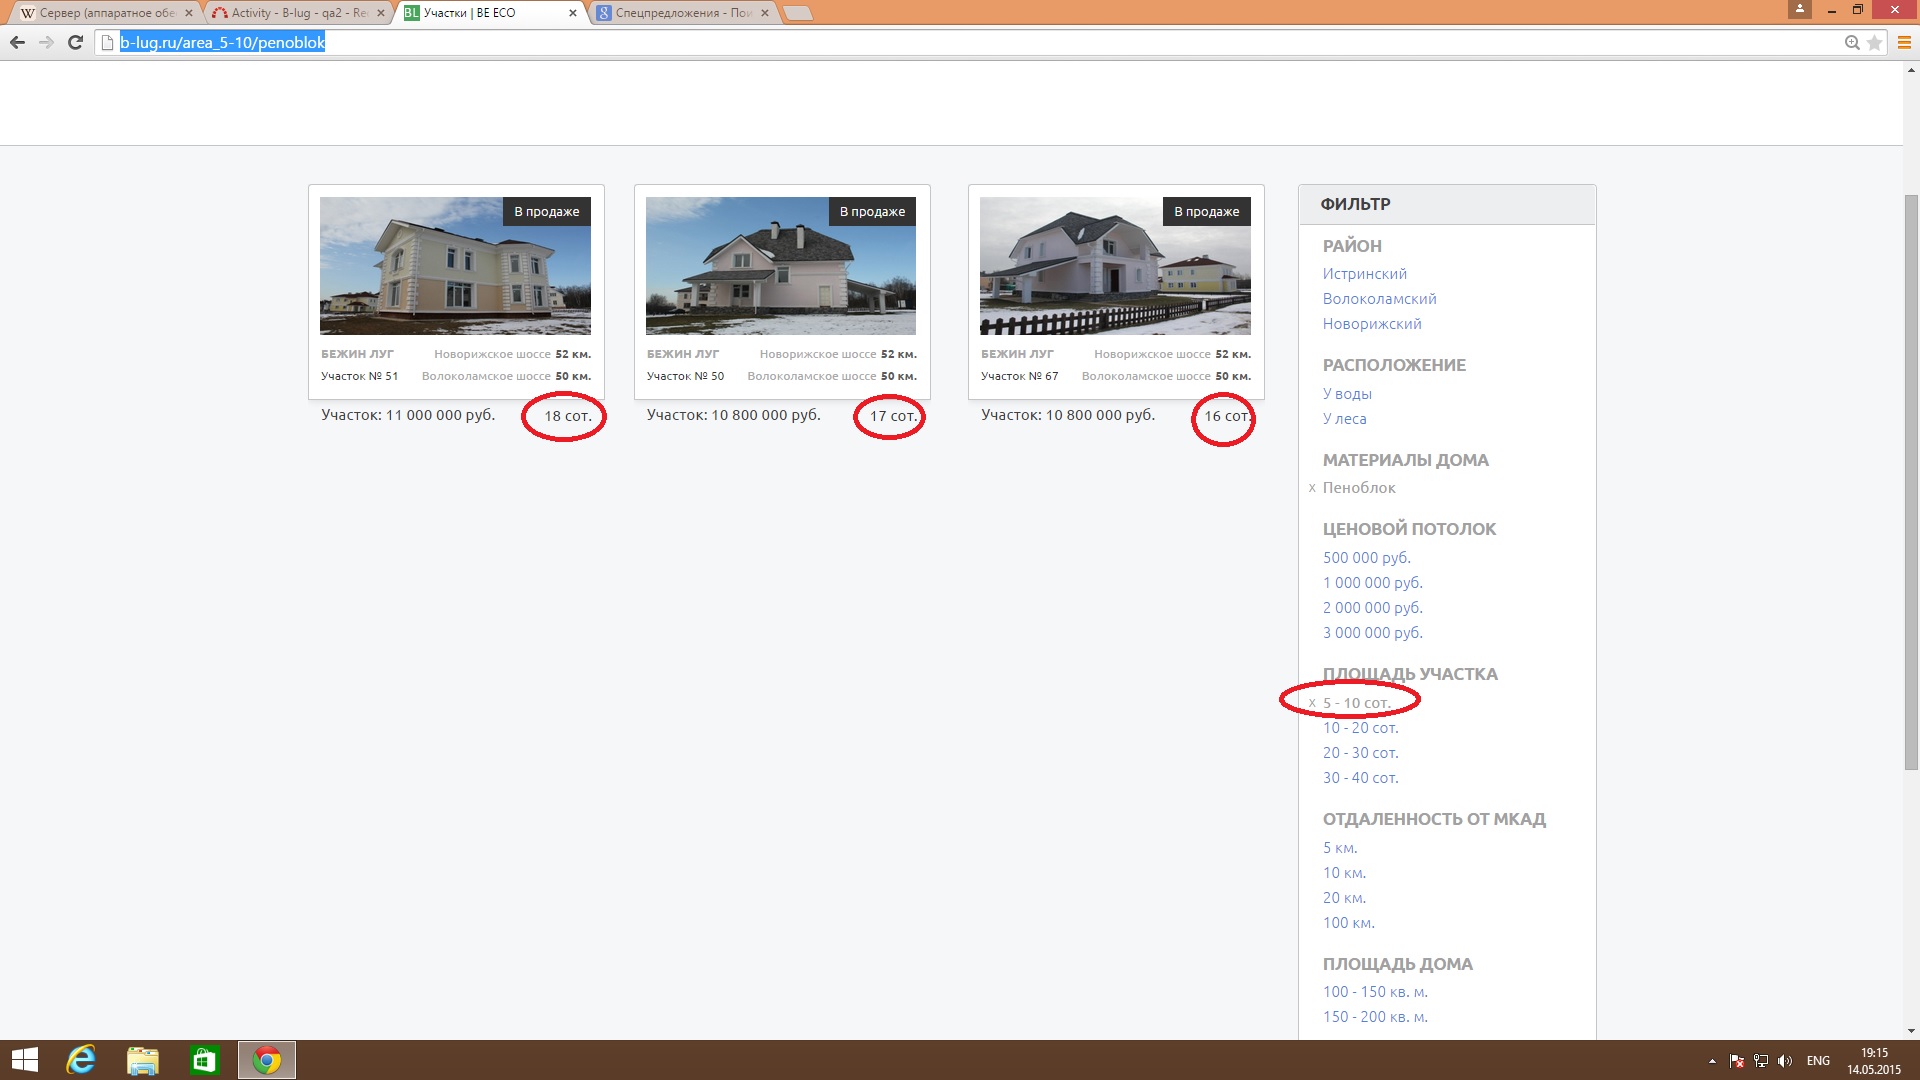Choose 10 - 20 сот. plot area
The image size is (1920, 1080).
(1360, 728)
